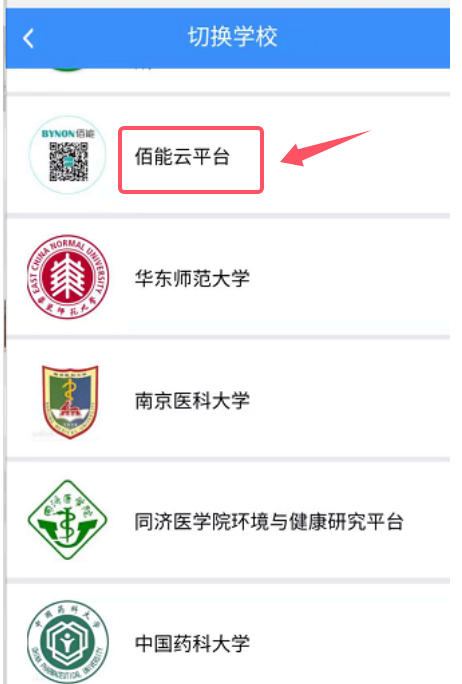
Task: Tap the 切换学校 page title
Action: tap(233, 37)
